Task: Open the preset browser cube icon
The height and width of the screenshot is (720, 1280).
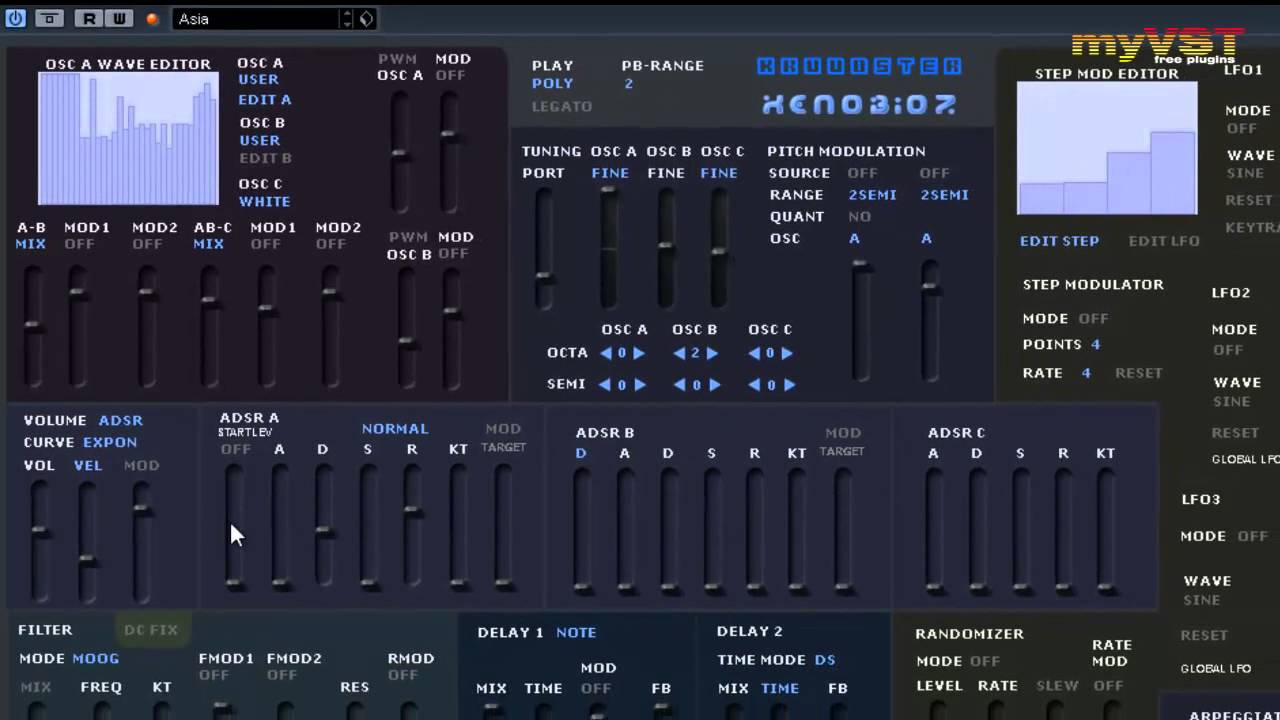Action: [x=367, y=19]
